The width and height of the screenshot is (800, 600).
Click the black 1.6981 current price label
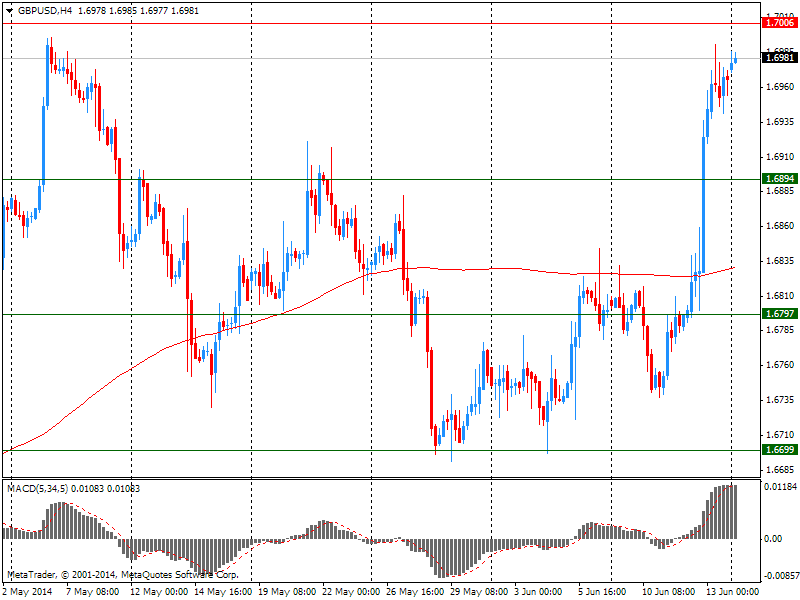click(780, 58)
